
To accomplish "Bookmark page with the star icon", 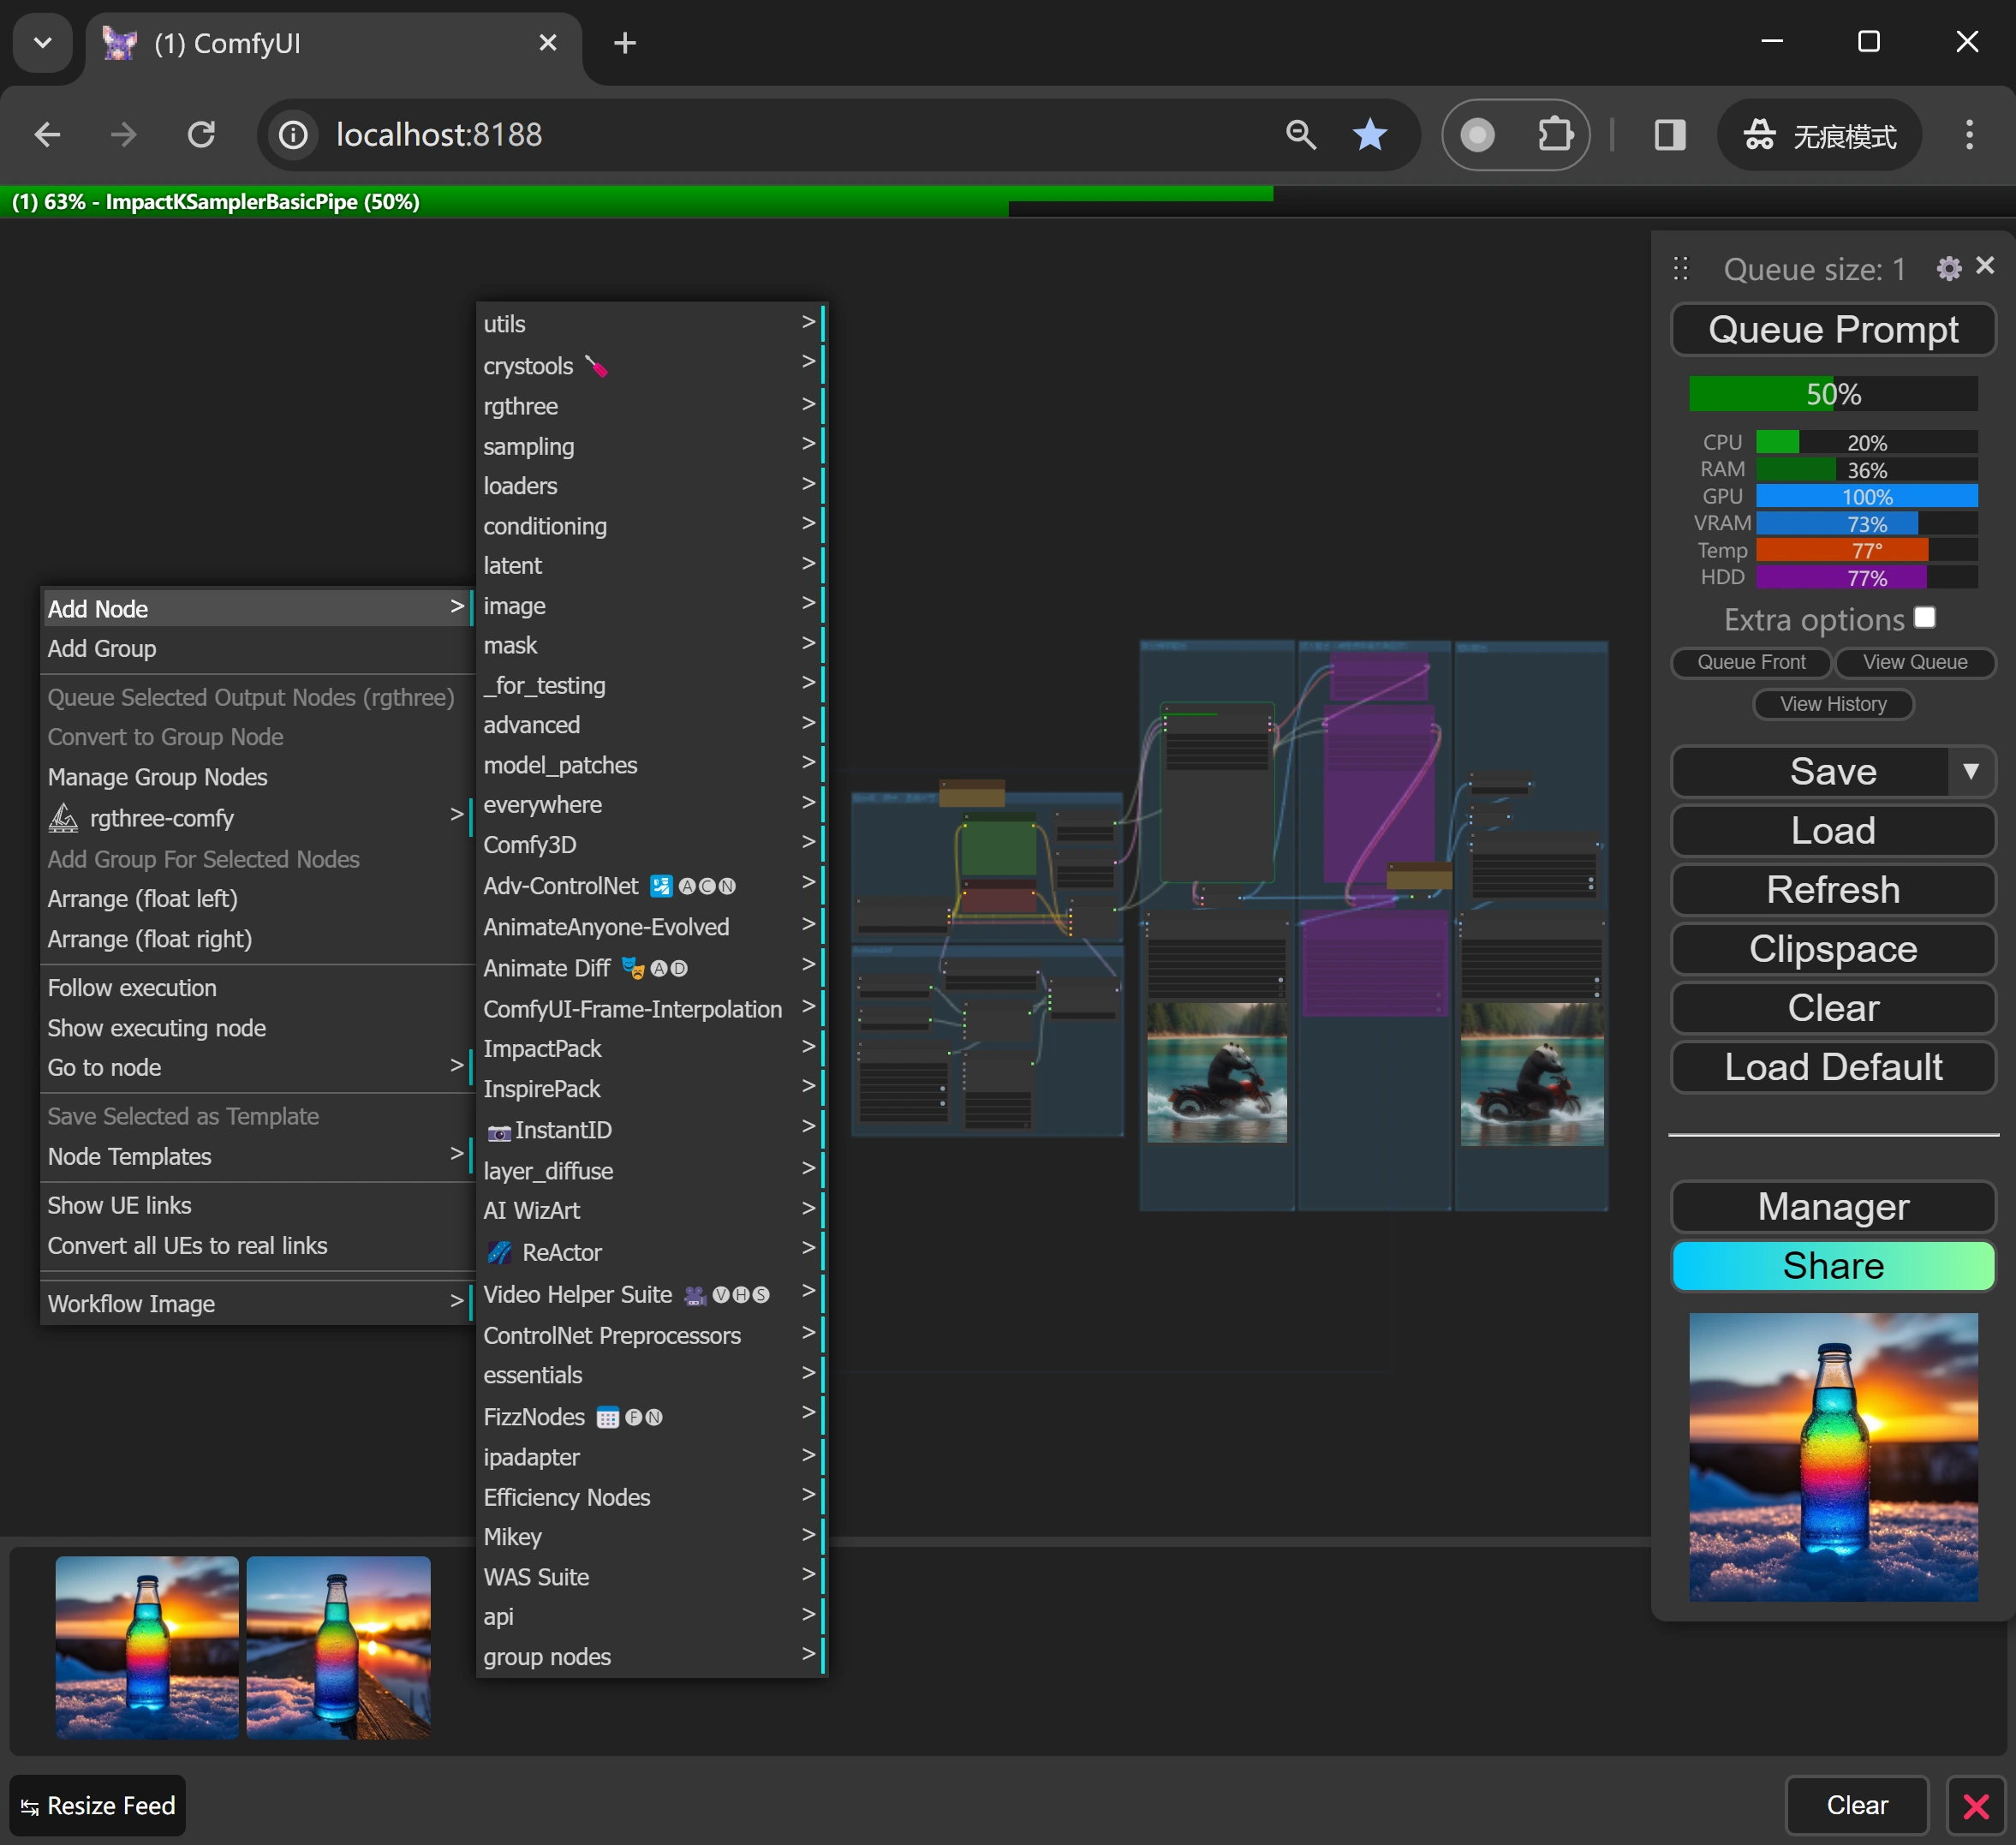I will tap(1369, 134).
